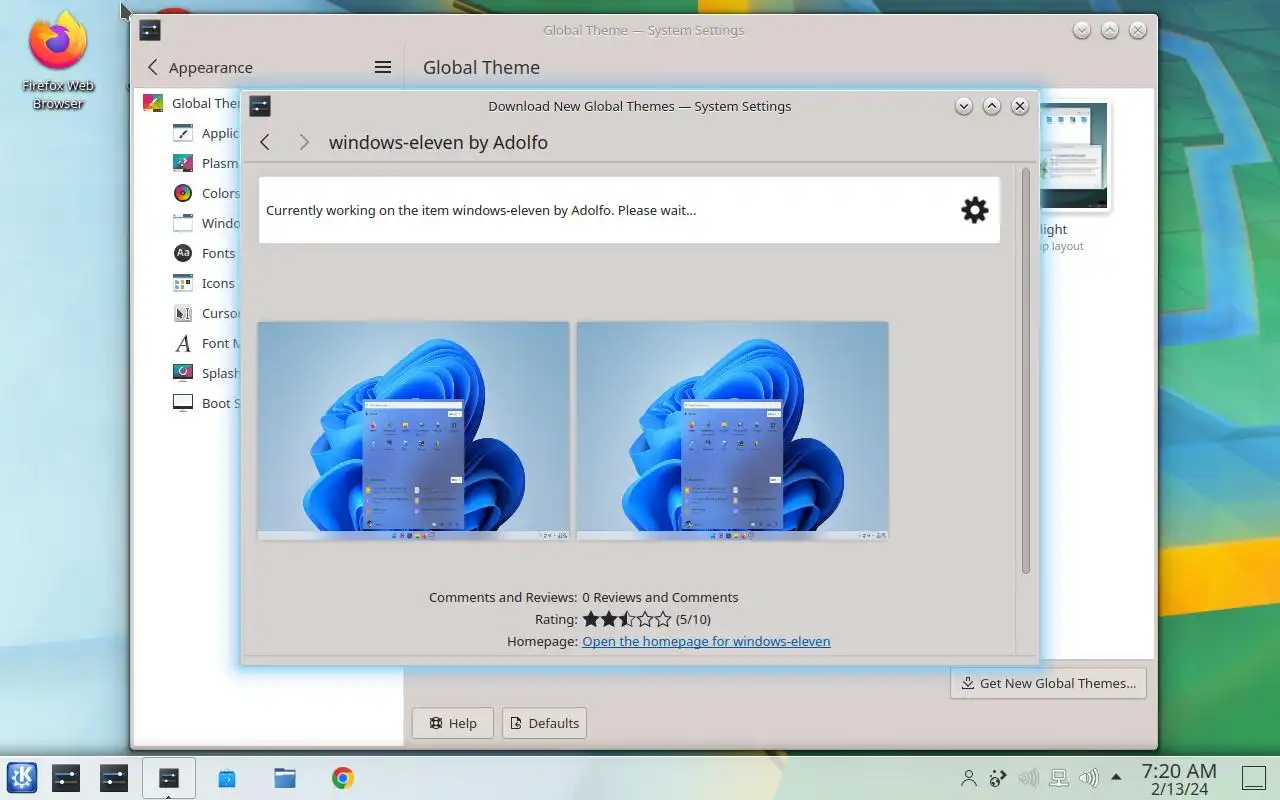Minimize the Global Theme System Settings window
The width and height of the screenshot is (1280, 800).
(1082, 30)
